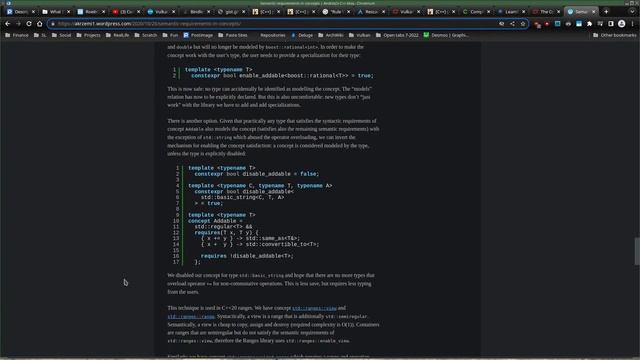Expand the Paste Sites bookmarks folder
This screenshot has height=360, width=640.
pos(233,36)
